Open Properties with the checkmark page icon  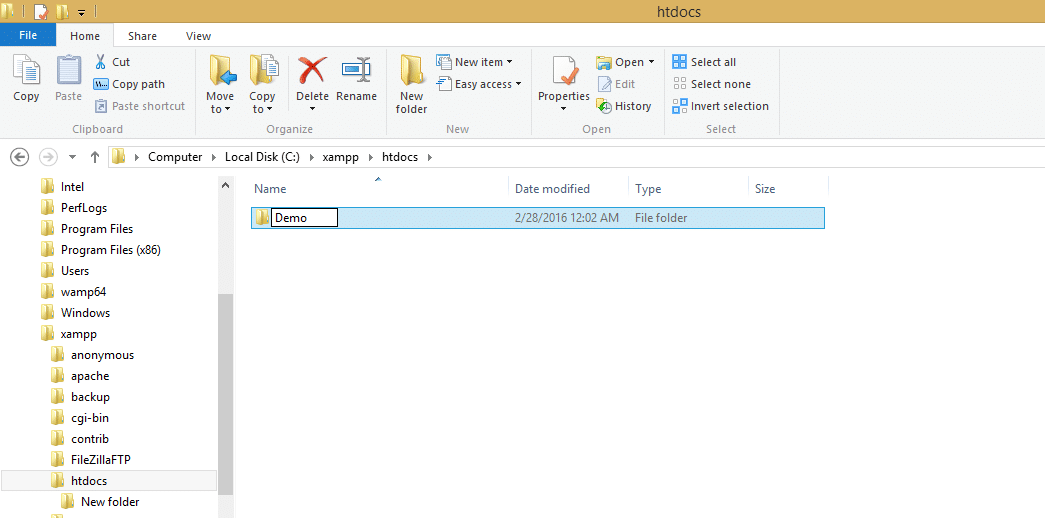(564, 71)
